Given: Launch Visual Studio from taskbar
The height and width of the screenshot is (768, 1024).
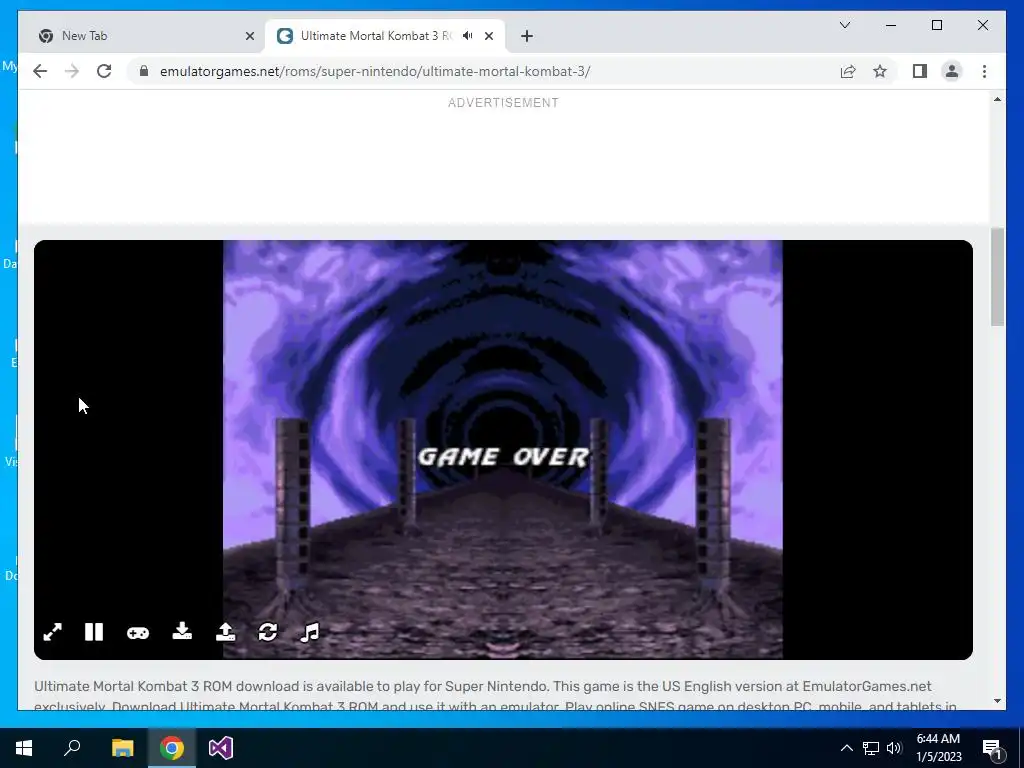Looking at the screenshot, I should pyautogui.click(x=221, y=748).
